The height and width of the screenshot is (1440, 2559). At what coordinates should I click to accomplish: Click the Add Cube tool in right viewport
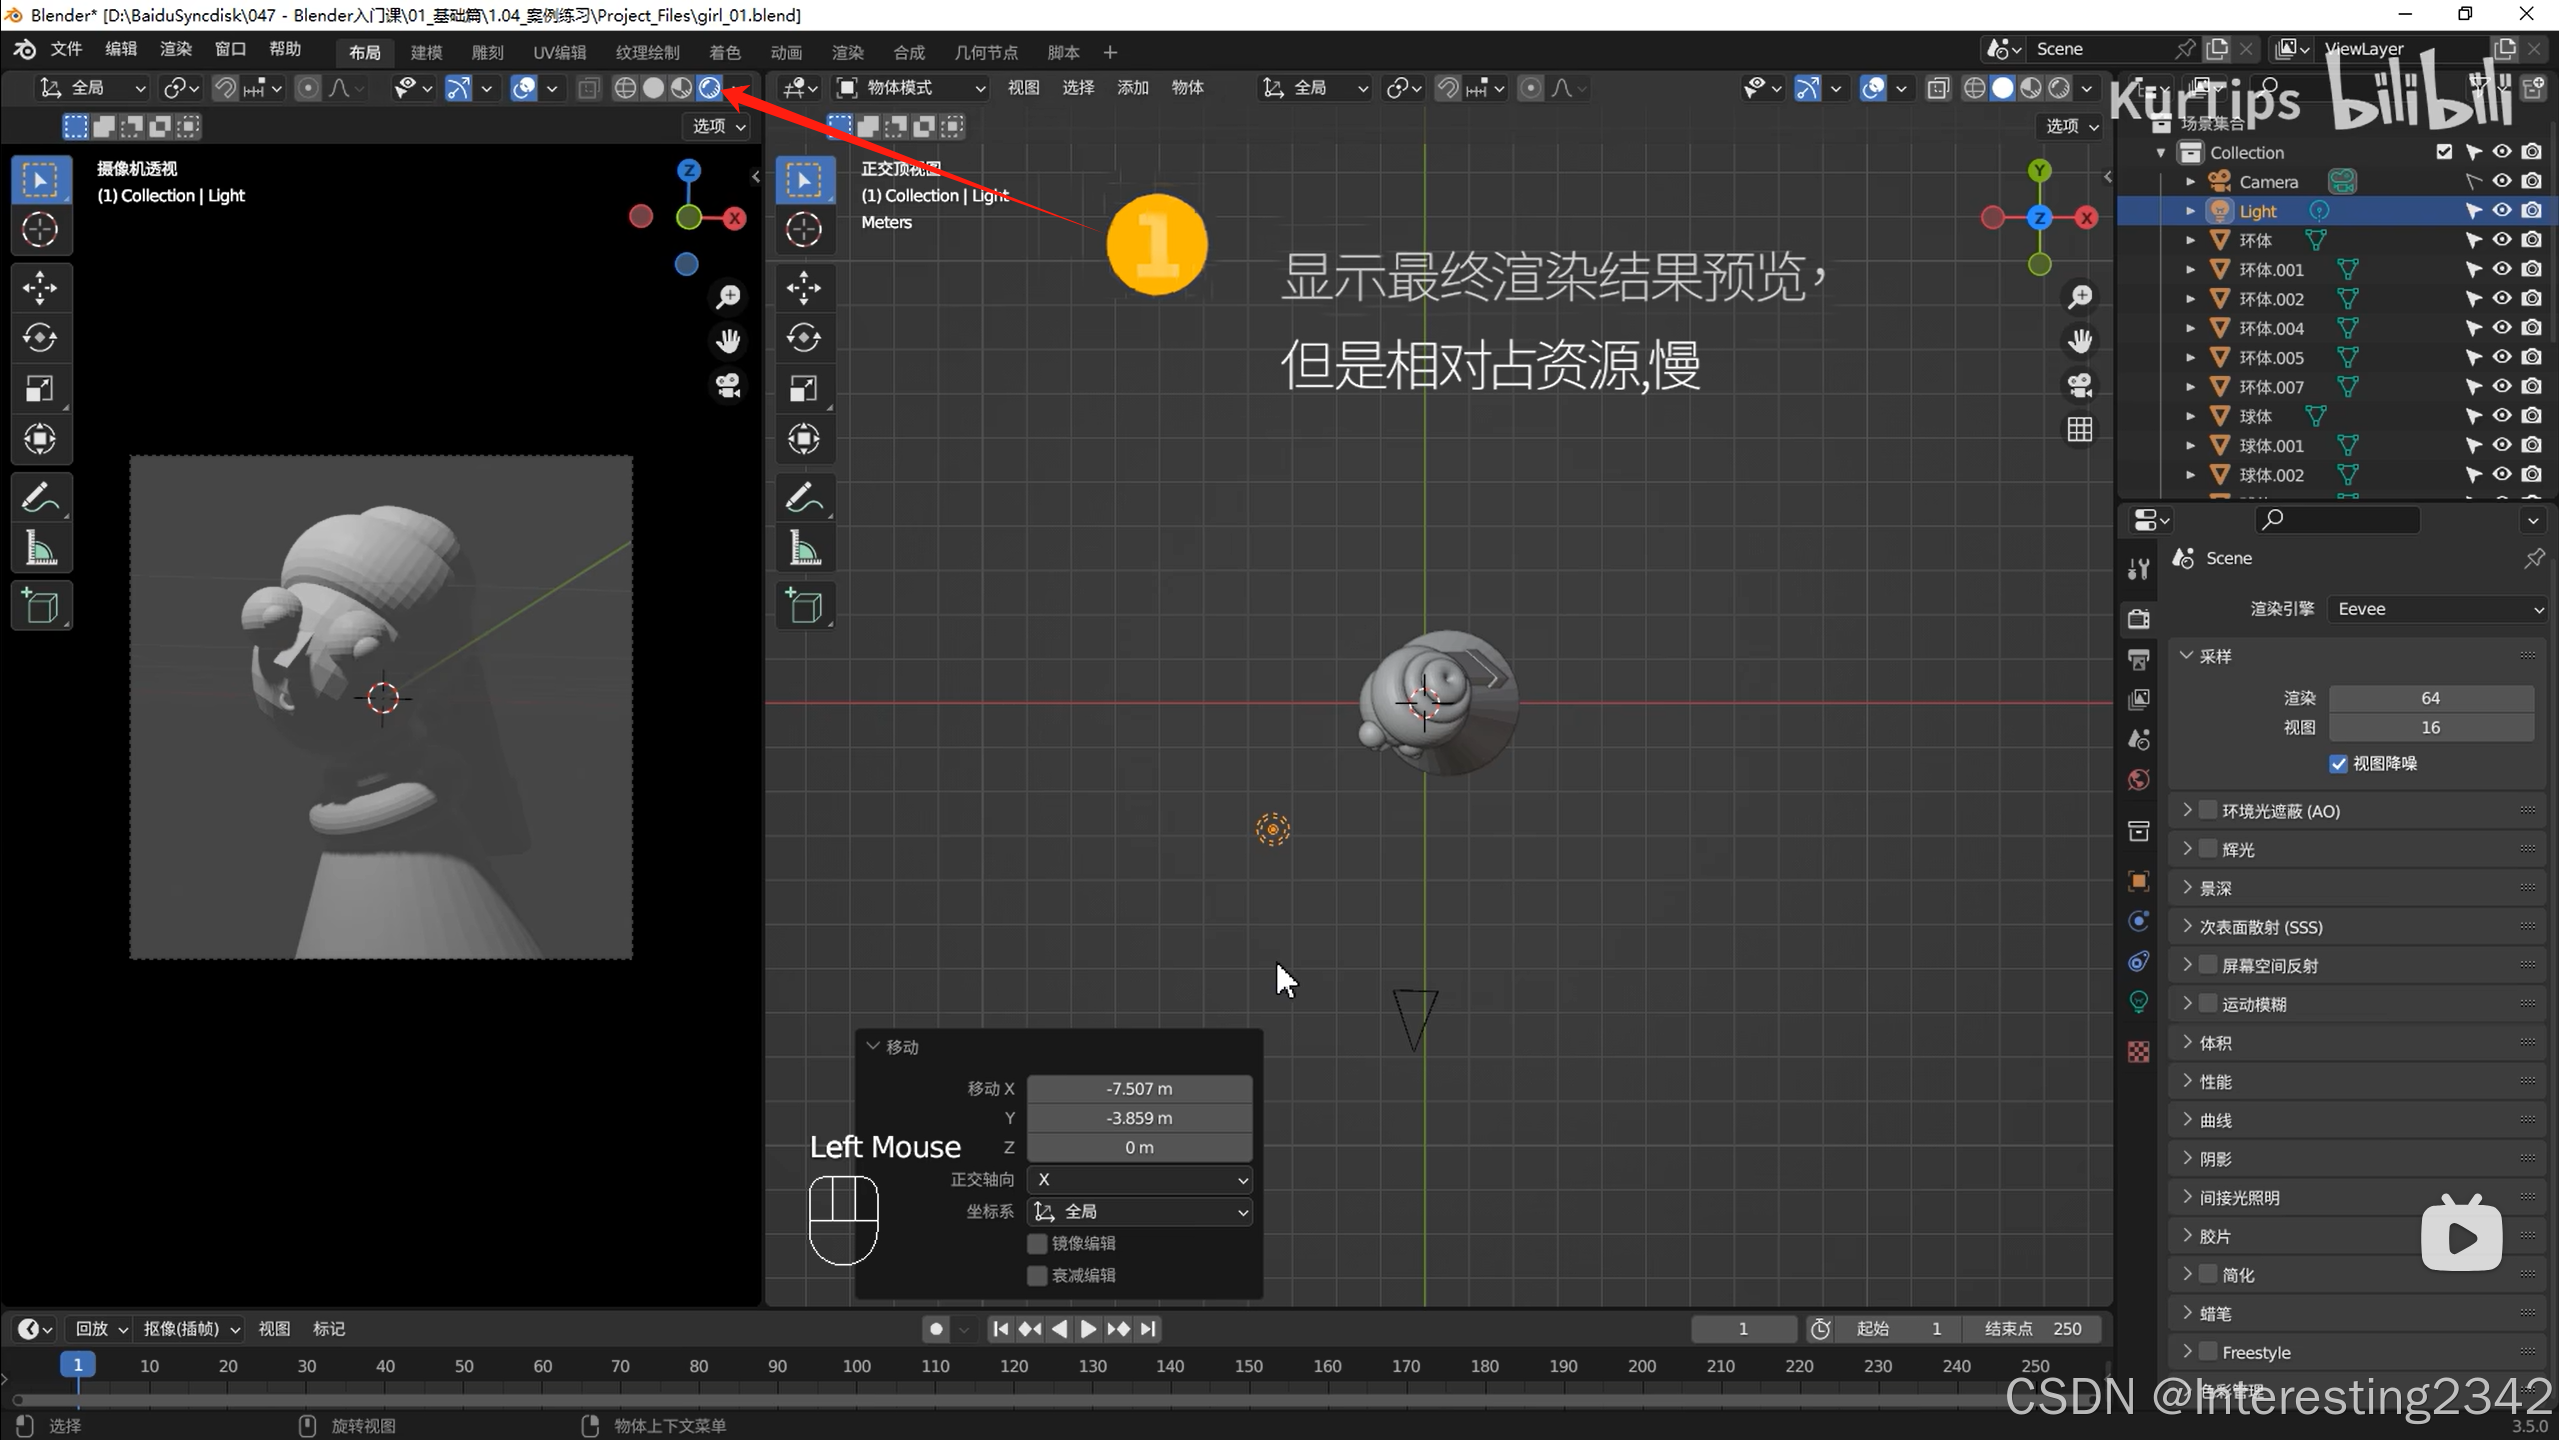coord(804,606)
